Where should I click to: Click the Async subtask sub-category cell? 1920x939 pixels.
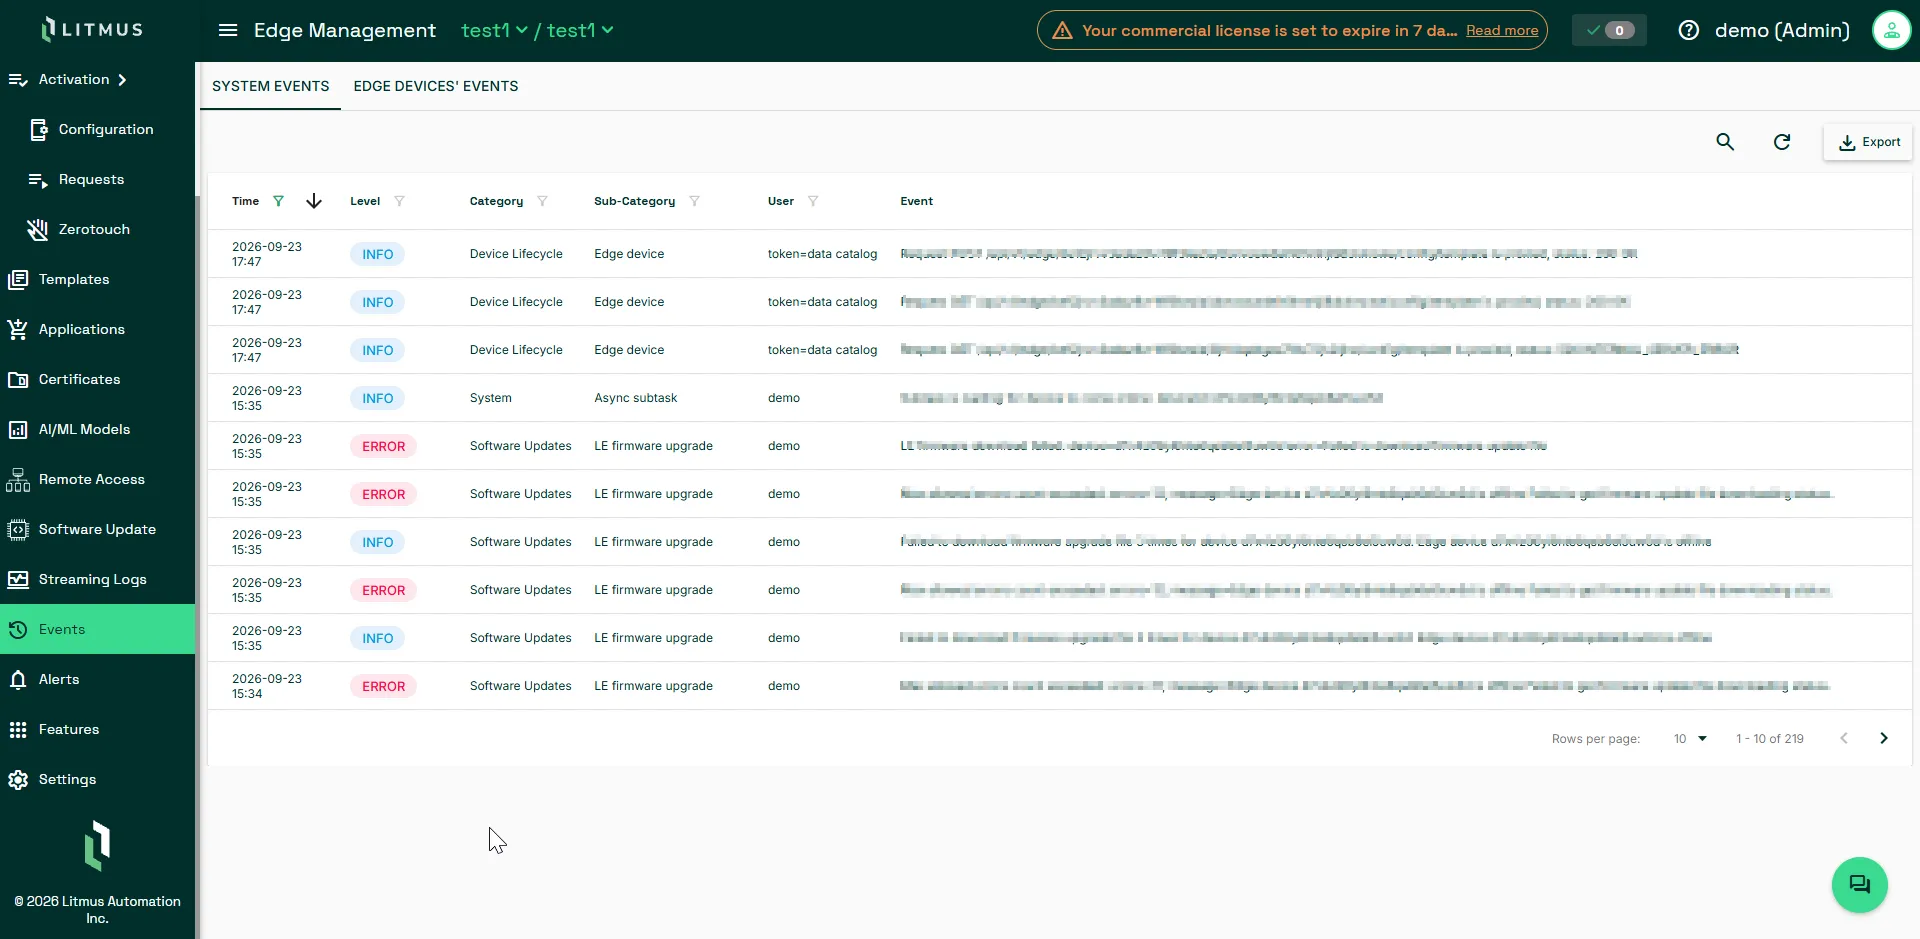point(636,398)
